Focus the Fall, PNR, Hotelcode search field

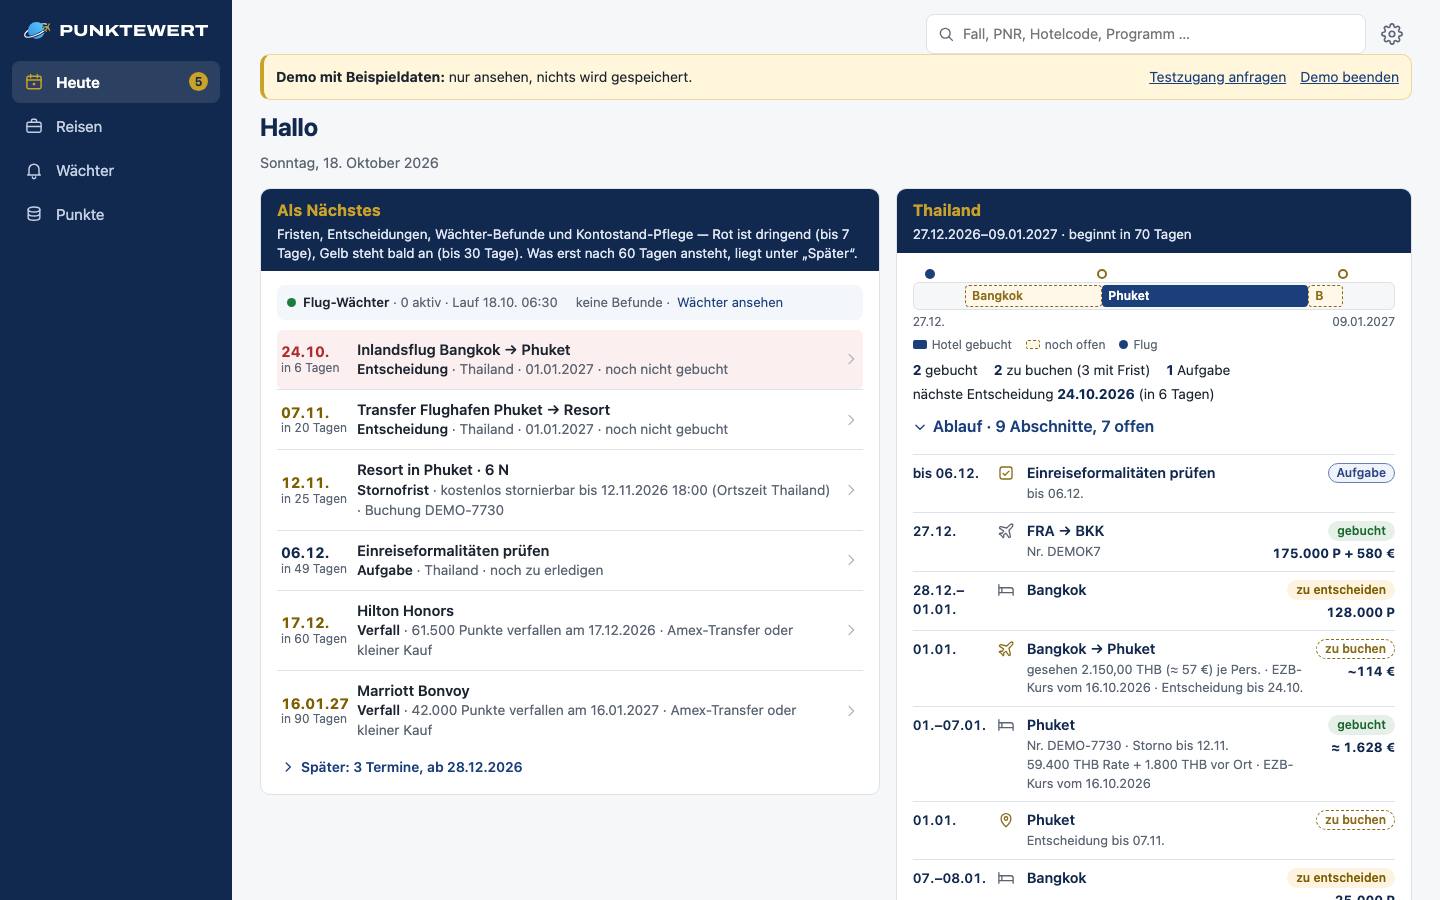1146,34
